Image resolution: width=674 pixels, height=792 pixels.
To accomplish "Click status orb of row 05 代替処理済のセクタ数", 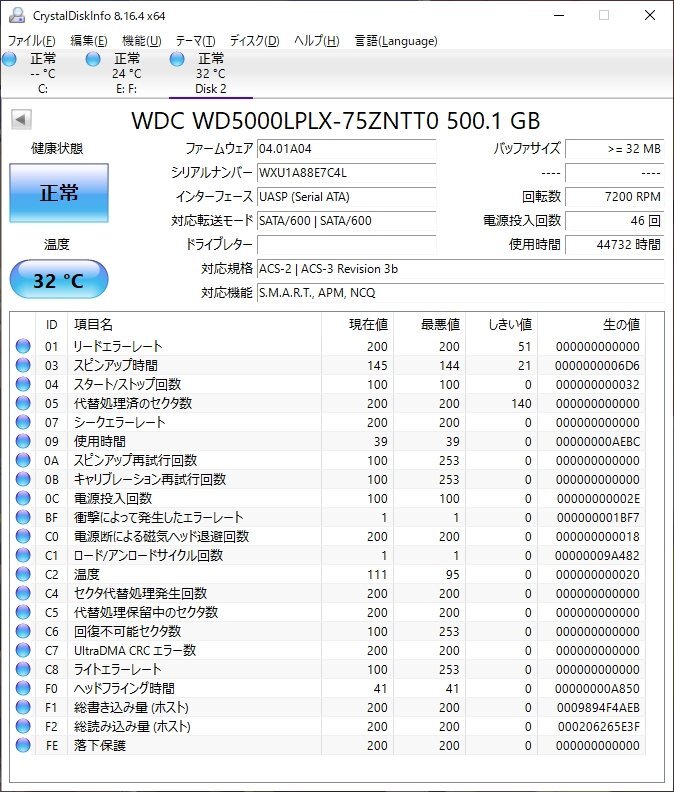I will 23,403.
